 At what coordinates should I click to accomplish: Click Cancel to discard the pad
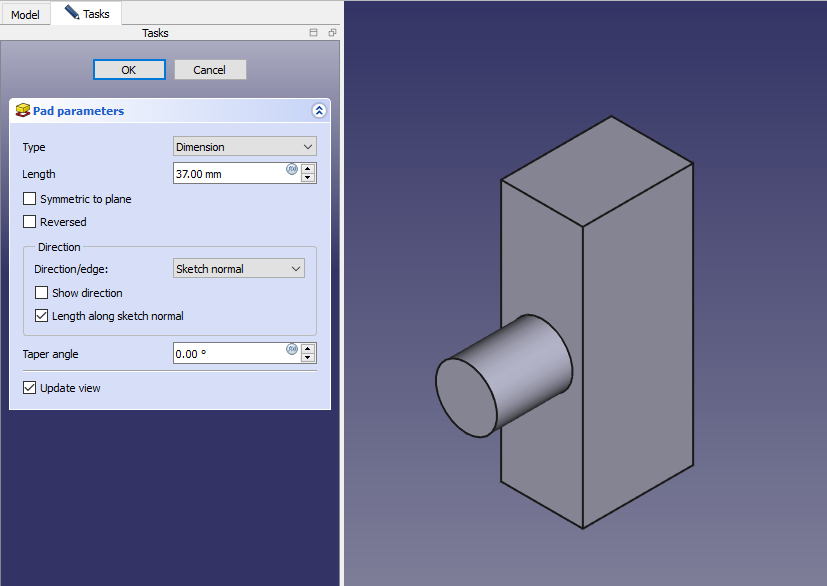tap(210, 70)
